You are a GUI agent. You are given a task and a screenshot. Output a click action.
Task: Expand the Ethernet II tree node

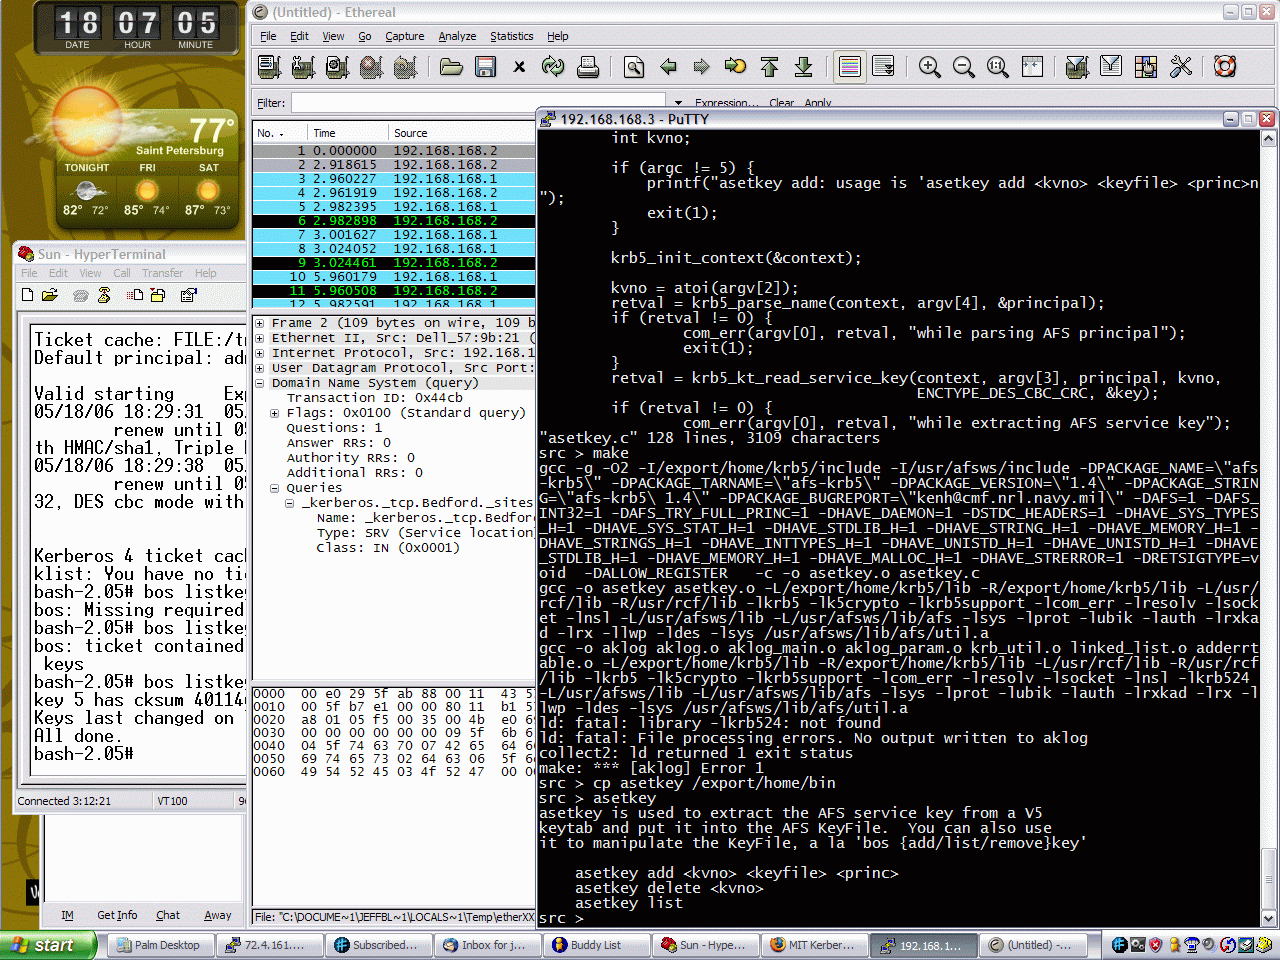pyautogui.click(x=259, y=338)
